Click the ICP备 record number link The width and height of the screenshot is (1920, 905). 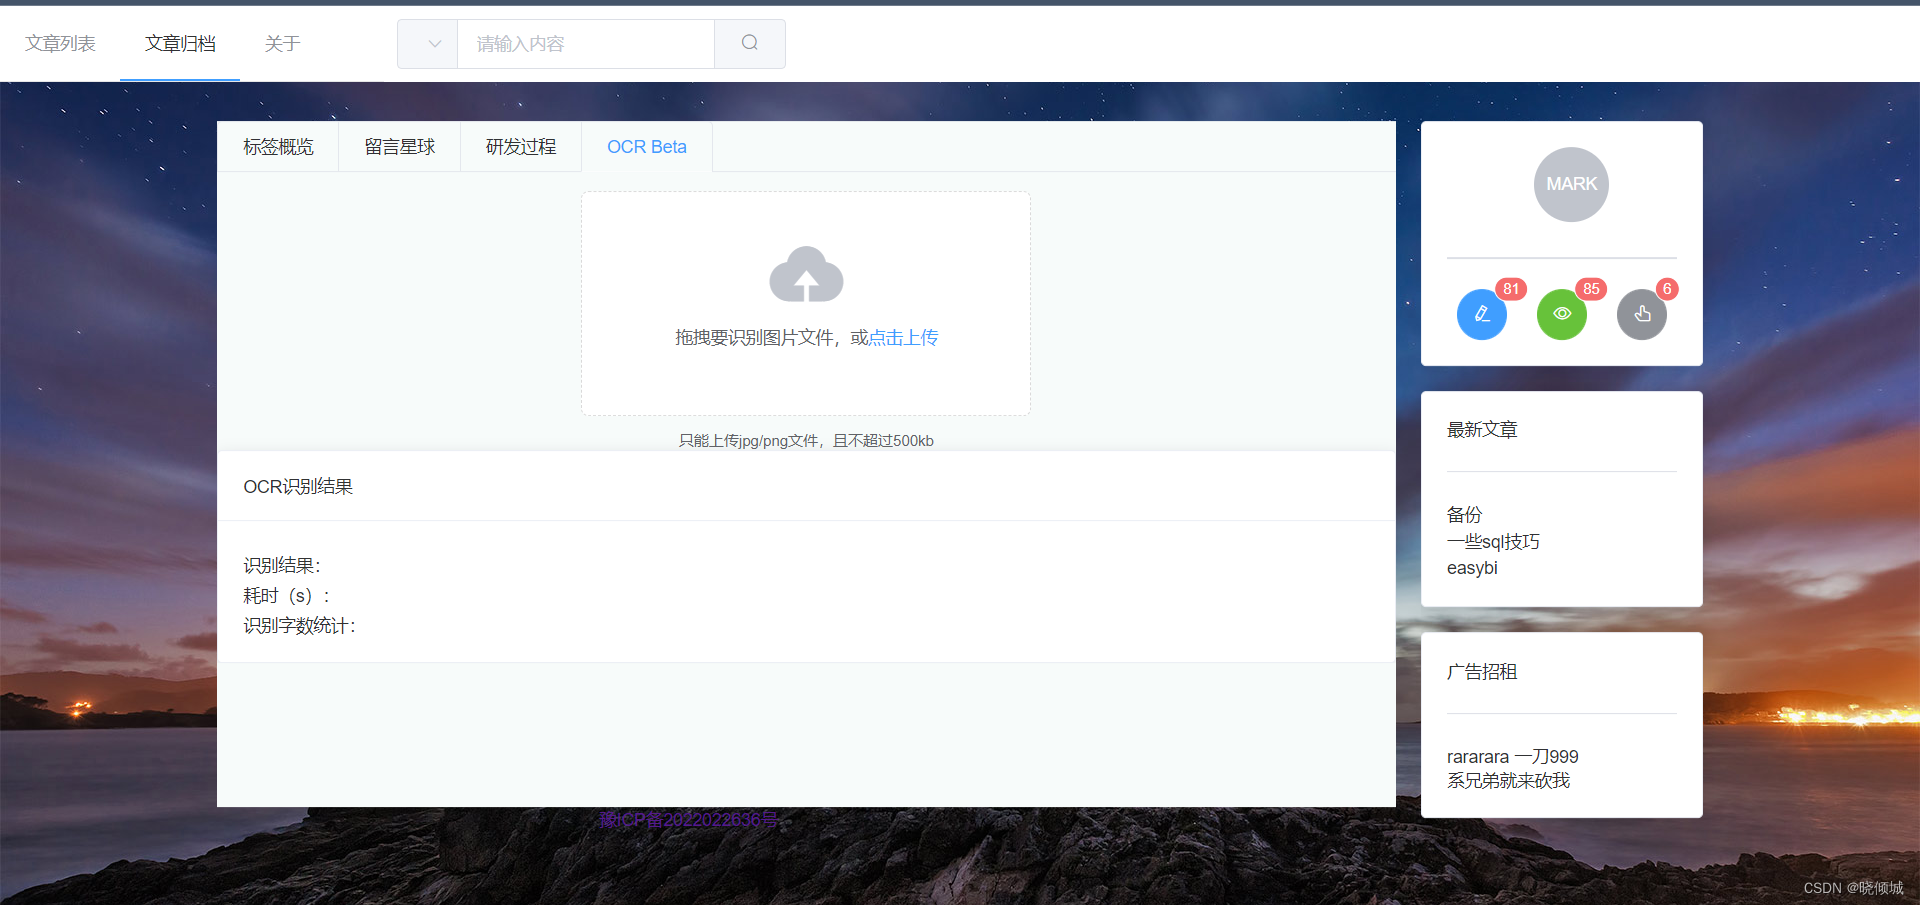[x=688, y=820]
